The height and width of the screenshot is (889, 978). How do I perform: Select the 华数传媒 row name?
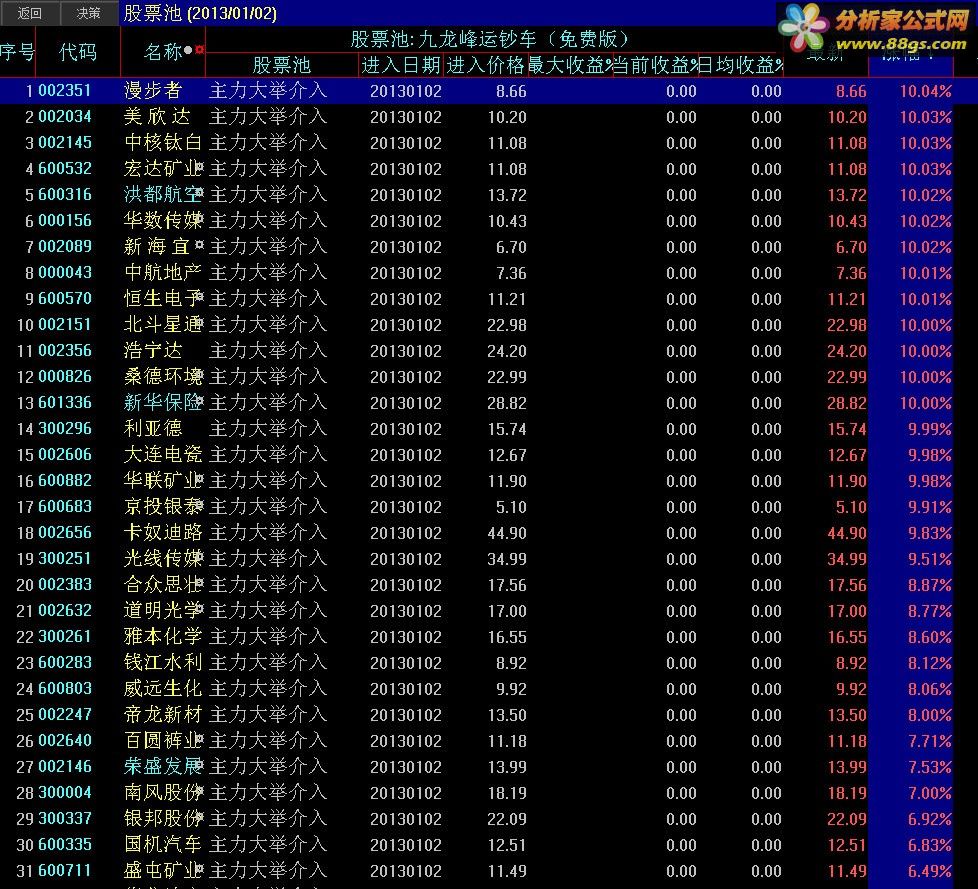coord(163,221)
